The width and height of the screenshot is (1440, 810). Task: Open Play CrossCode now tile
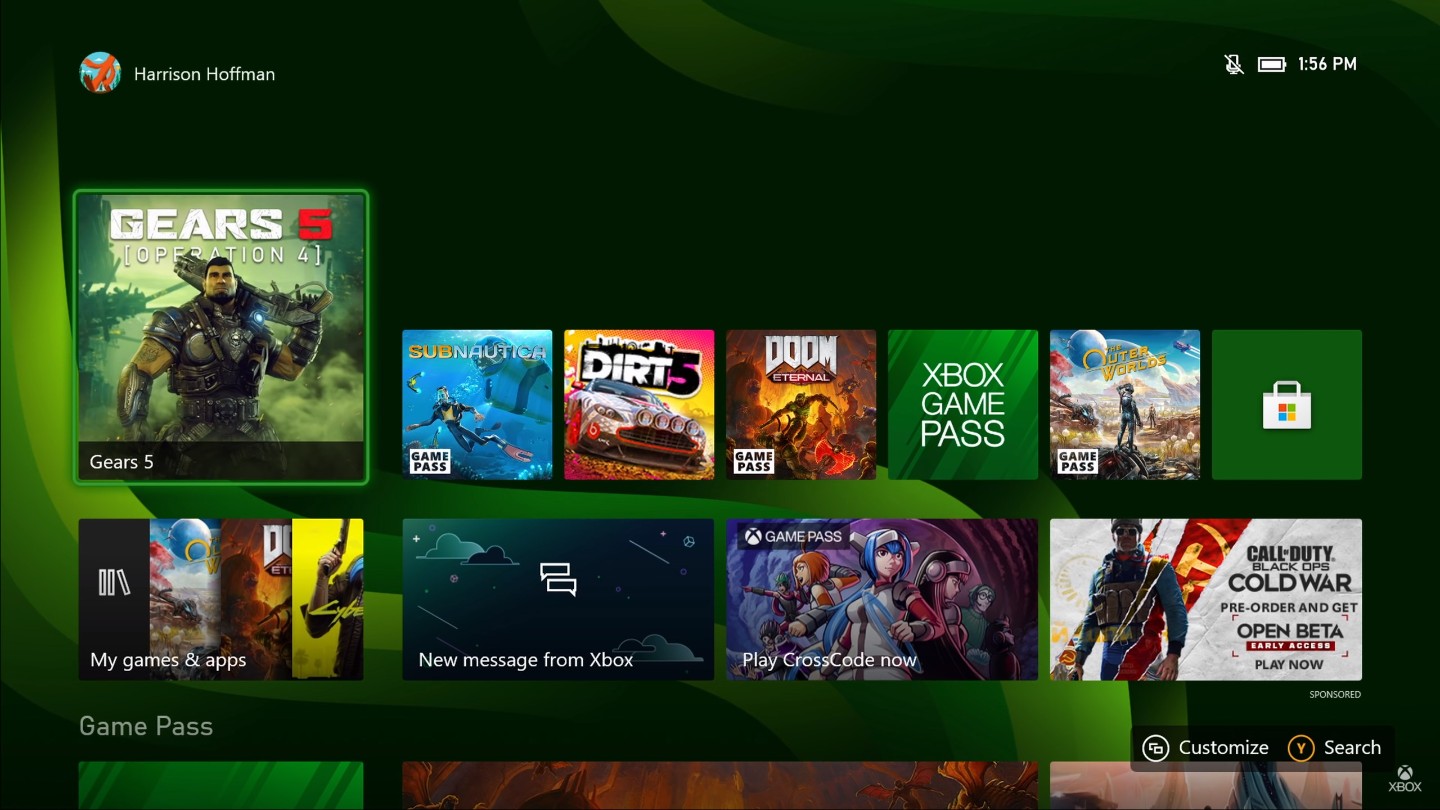click(882, 599)
